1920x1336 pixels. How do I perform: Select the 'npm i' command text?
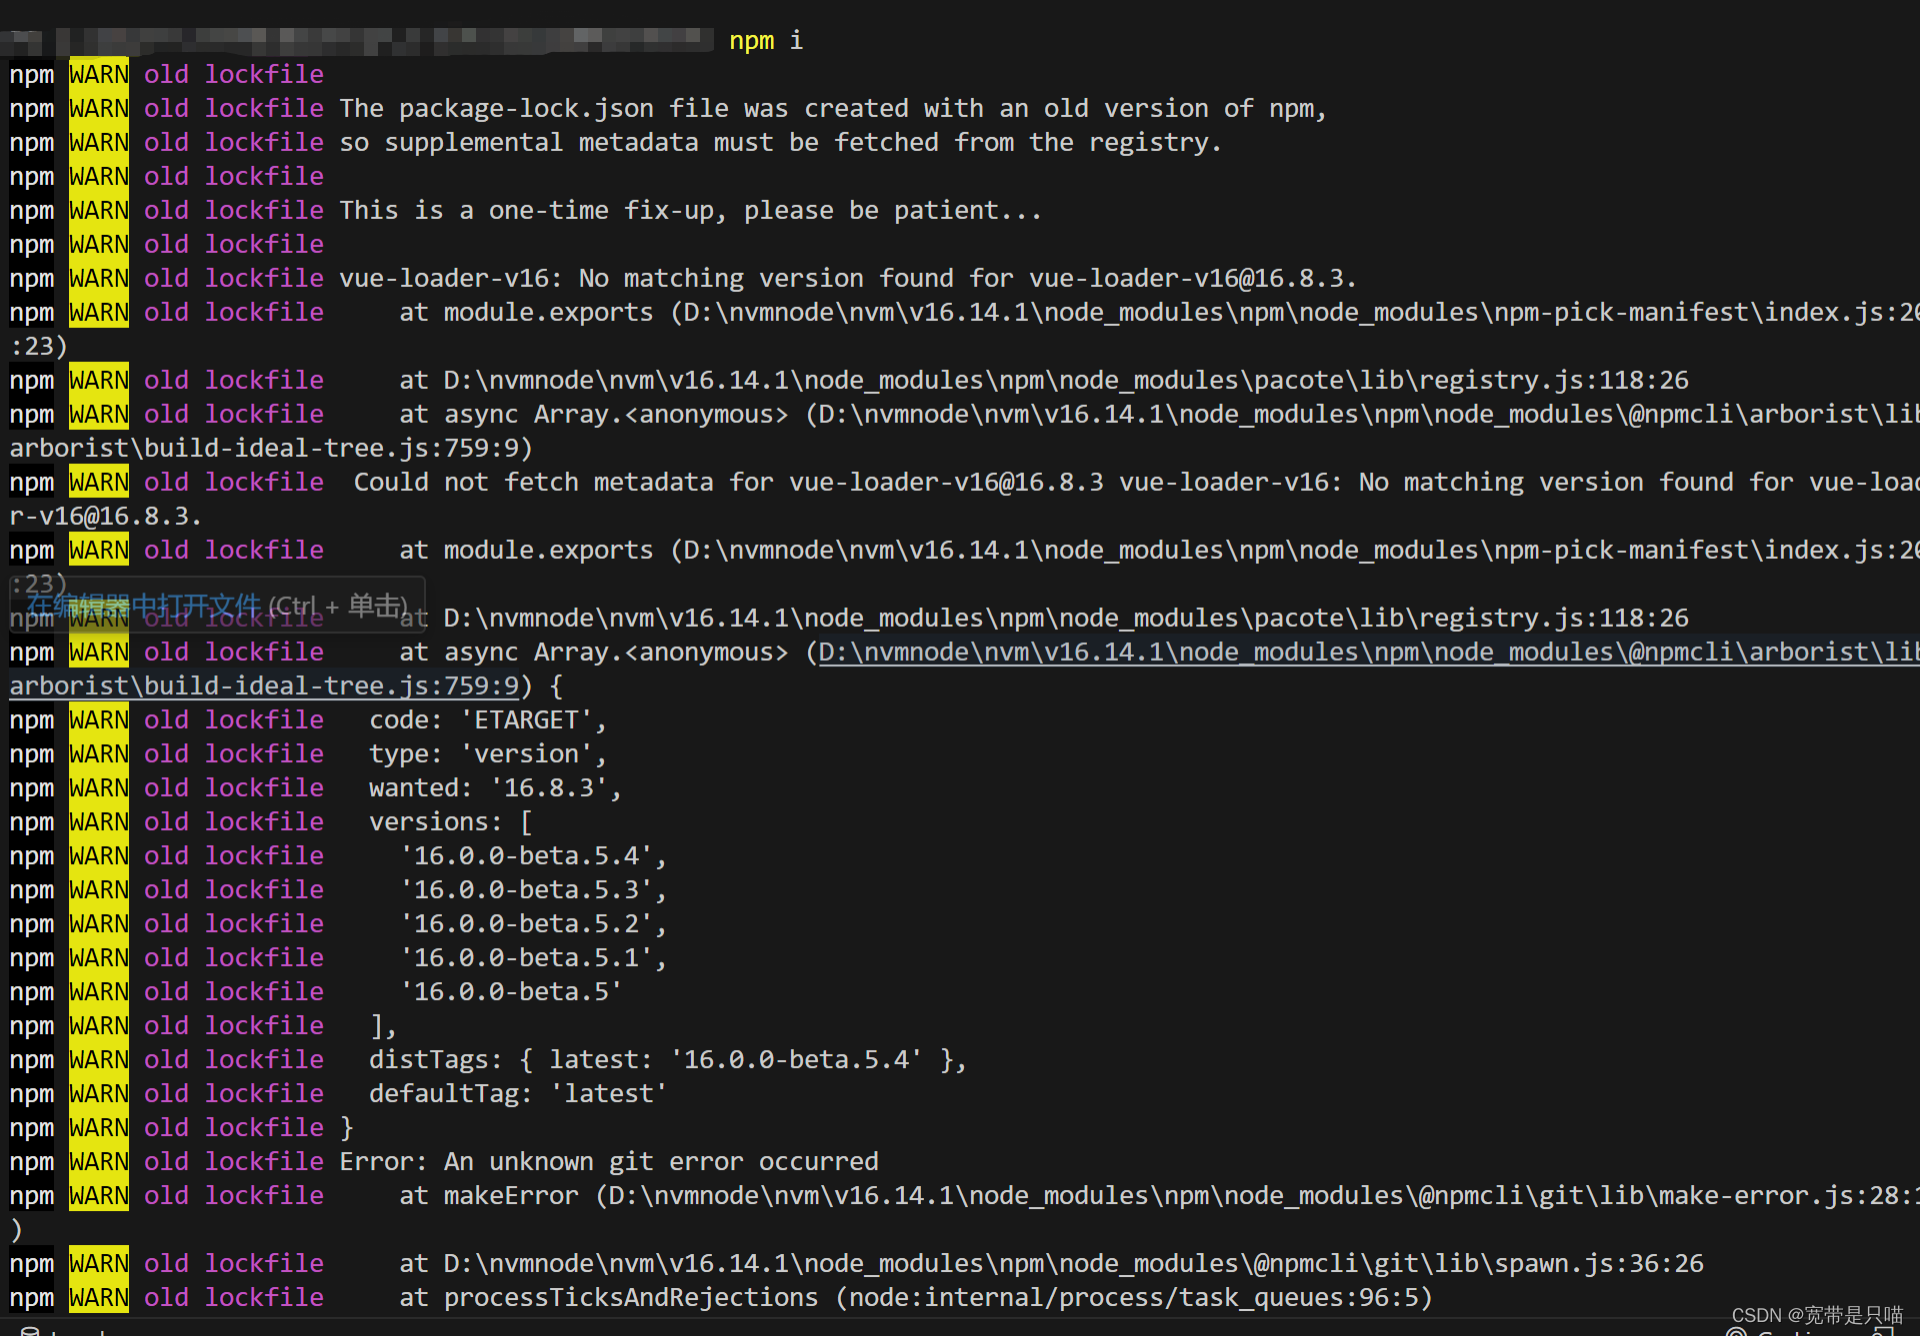[765, 41]
